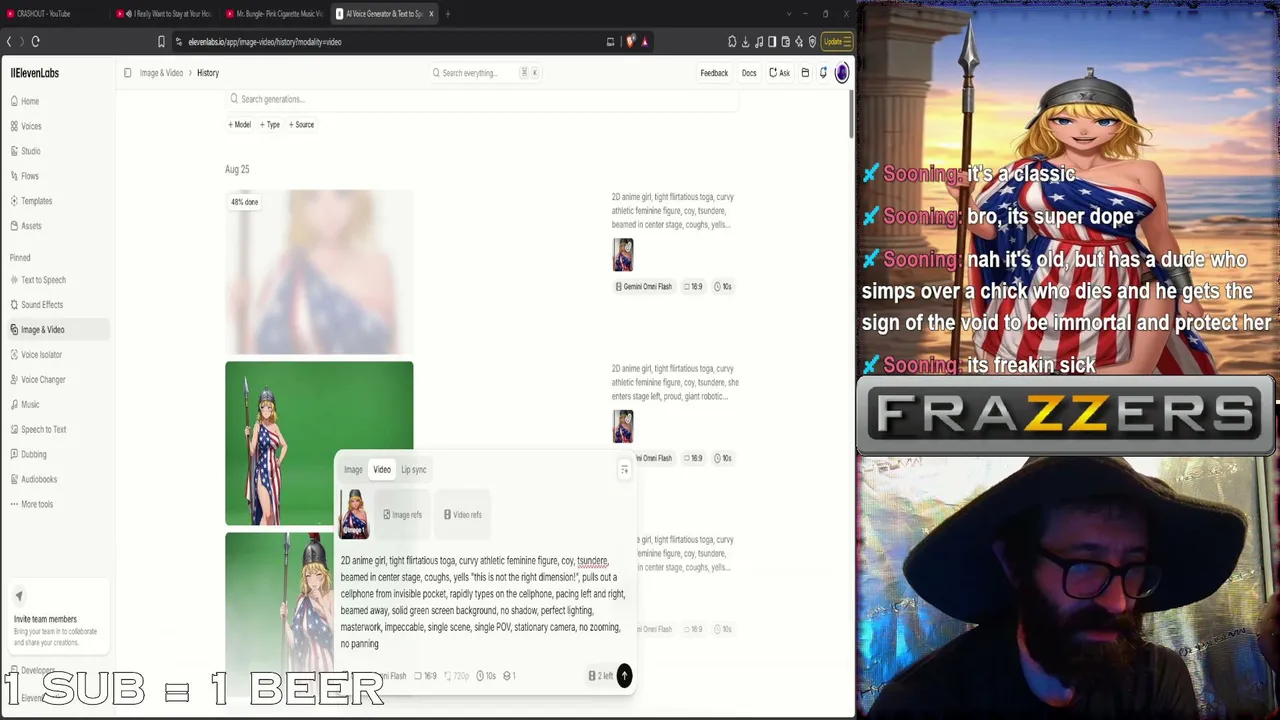Open the browser downloads icon
The image size is (1280, 720).
click(x=745, y=42)
